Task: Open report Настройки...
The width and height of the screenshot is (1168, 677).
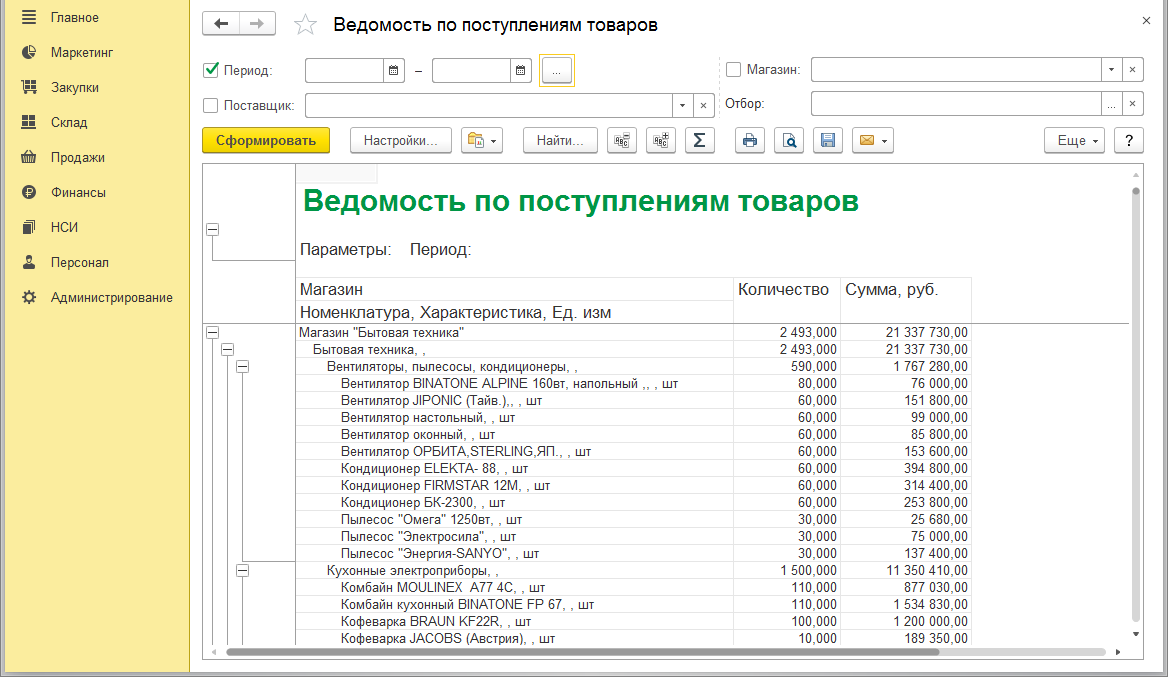Action: click(x=401, y=140)
